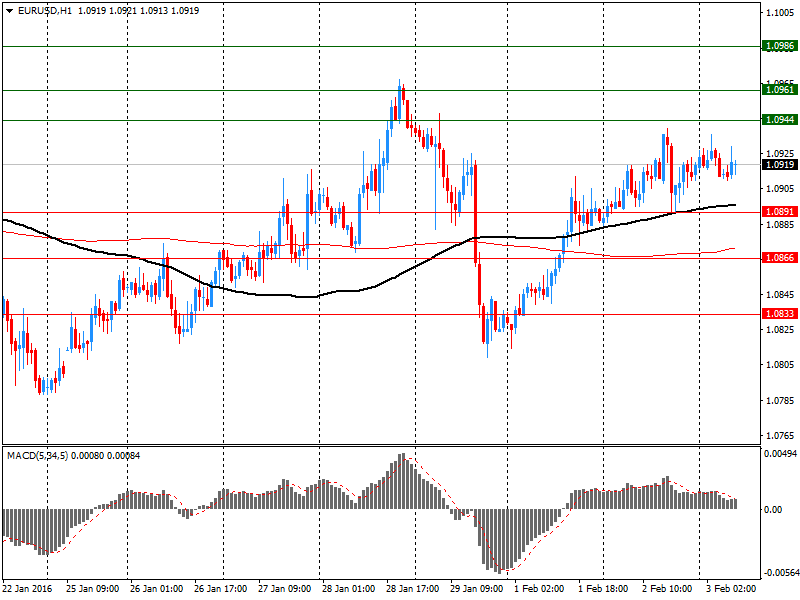The image size is (800, 600).
Task: Click the 1.1005 price scale value
Action: coord(781,13)
